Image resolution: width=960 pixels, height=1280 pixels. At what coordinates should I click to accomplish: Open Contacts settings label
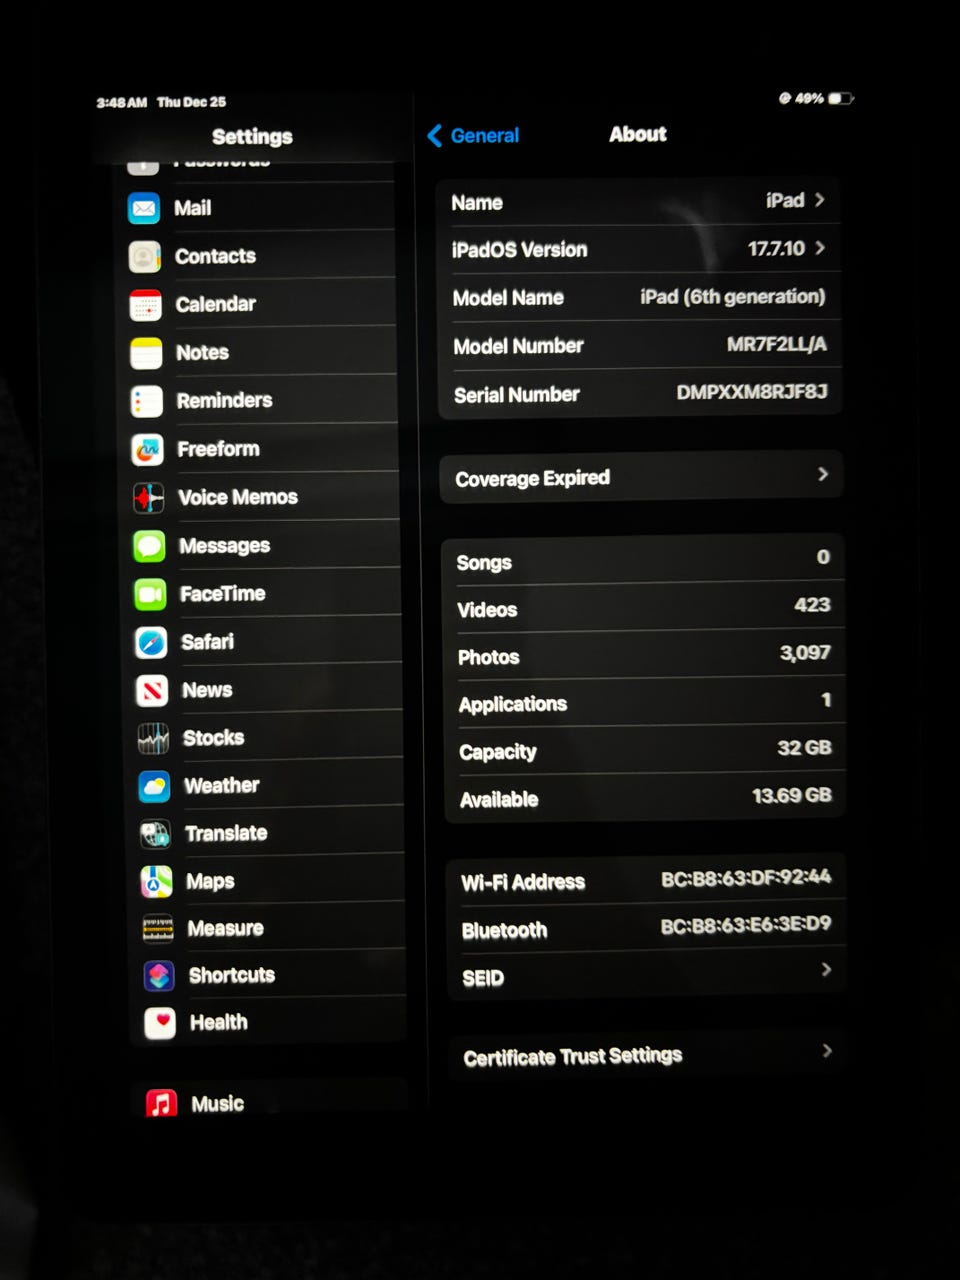215,256
